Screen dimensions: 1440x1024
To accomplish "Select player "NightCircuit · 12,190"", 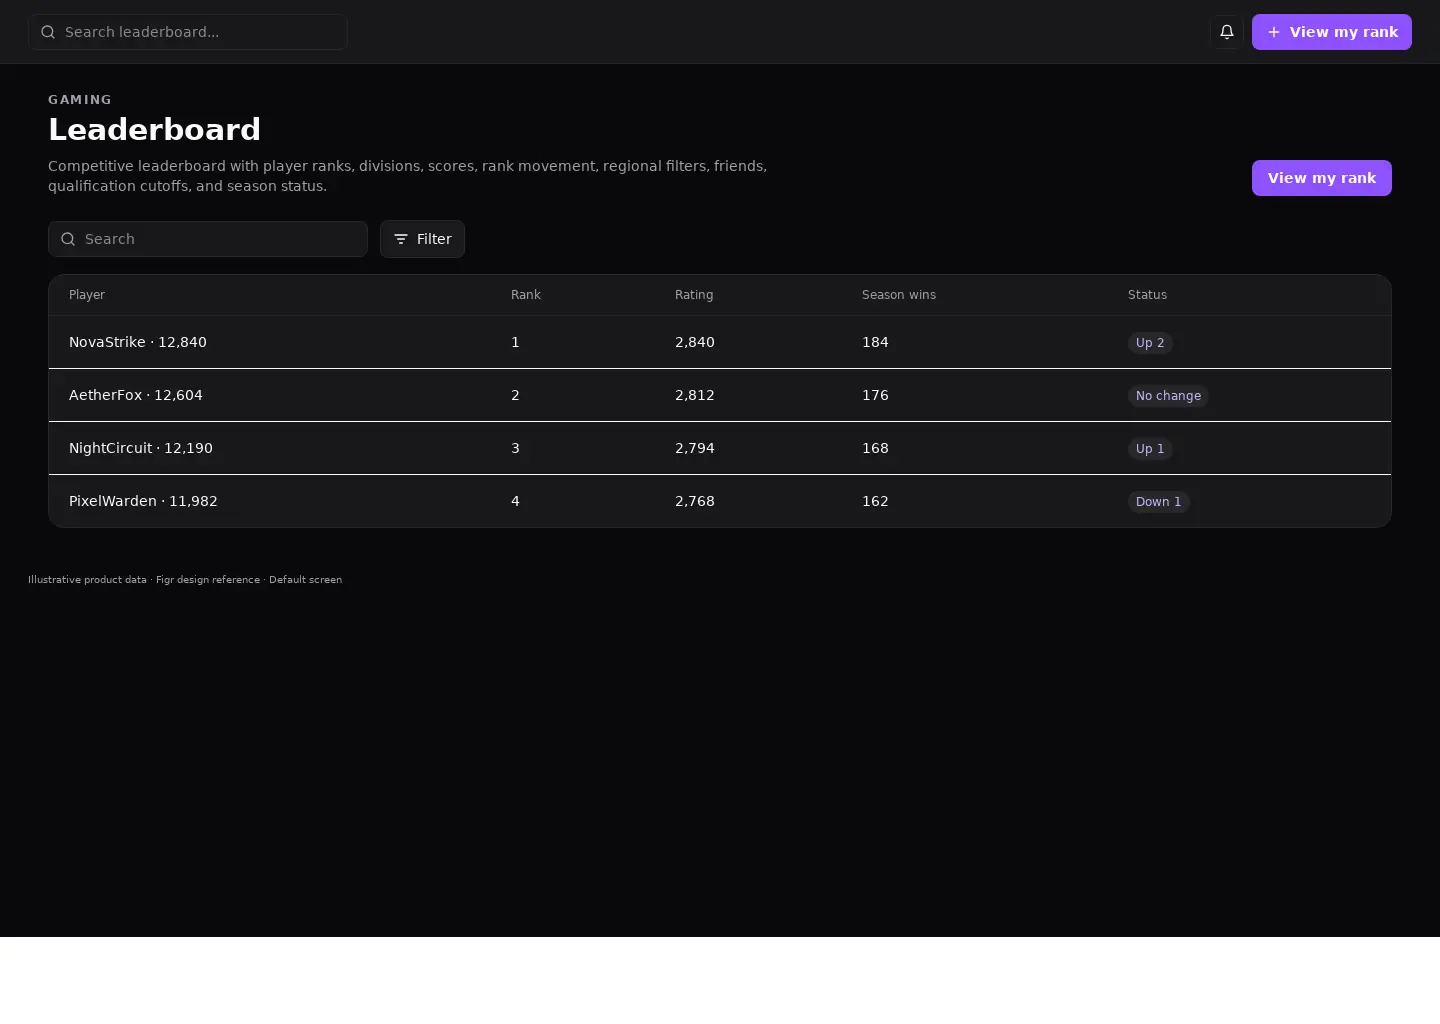I will [x=141, y=448].
